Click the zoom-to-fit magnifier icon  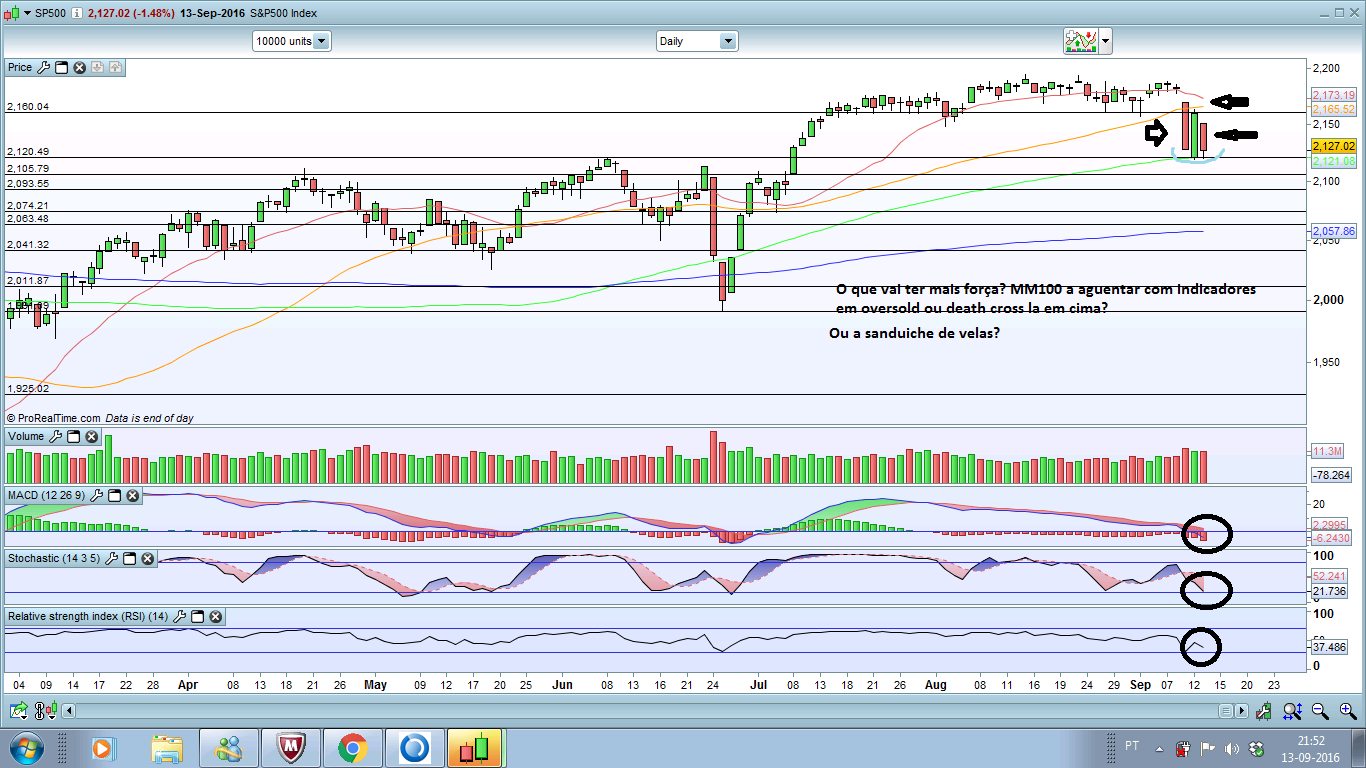(1292, 711)
